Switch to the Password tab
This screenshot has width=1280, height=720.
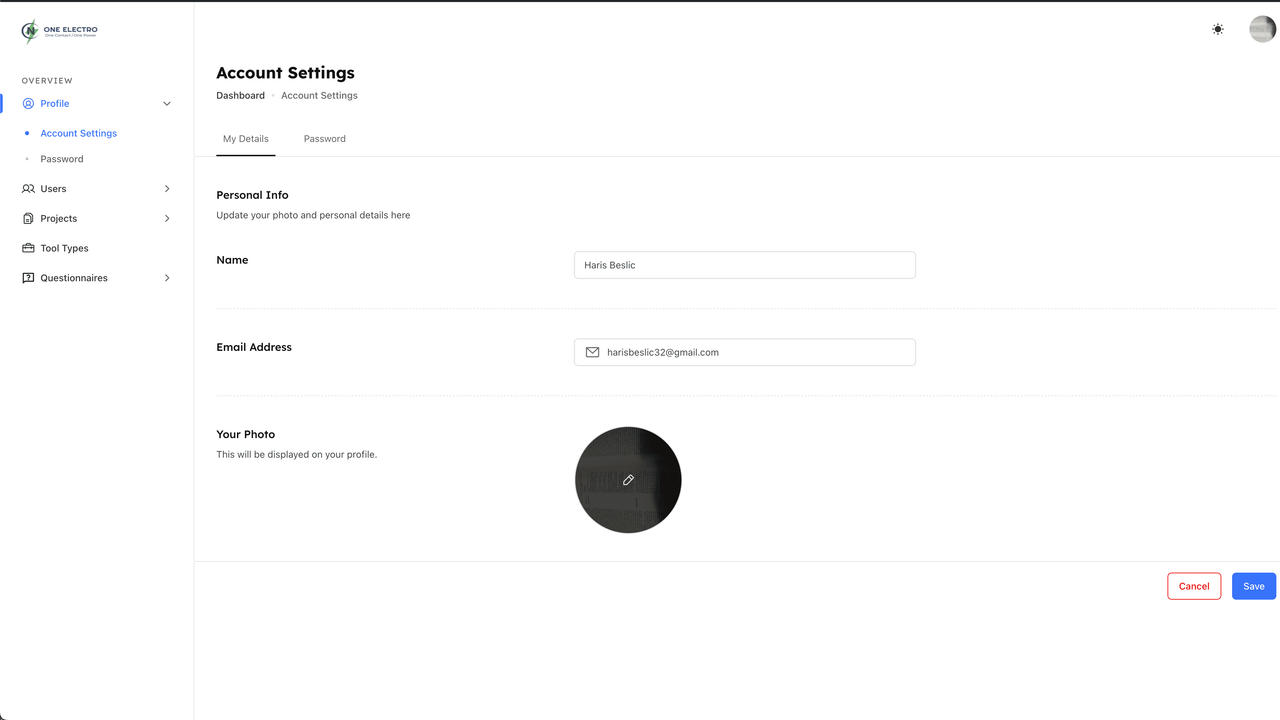click(324, 139)
